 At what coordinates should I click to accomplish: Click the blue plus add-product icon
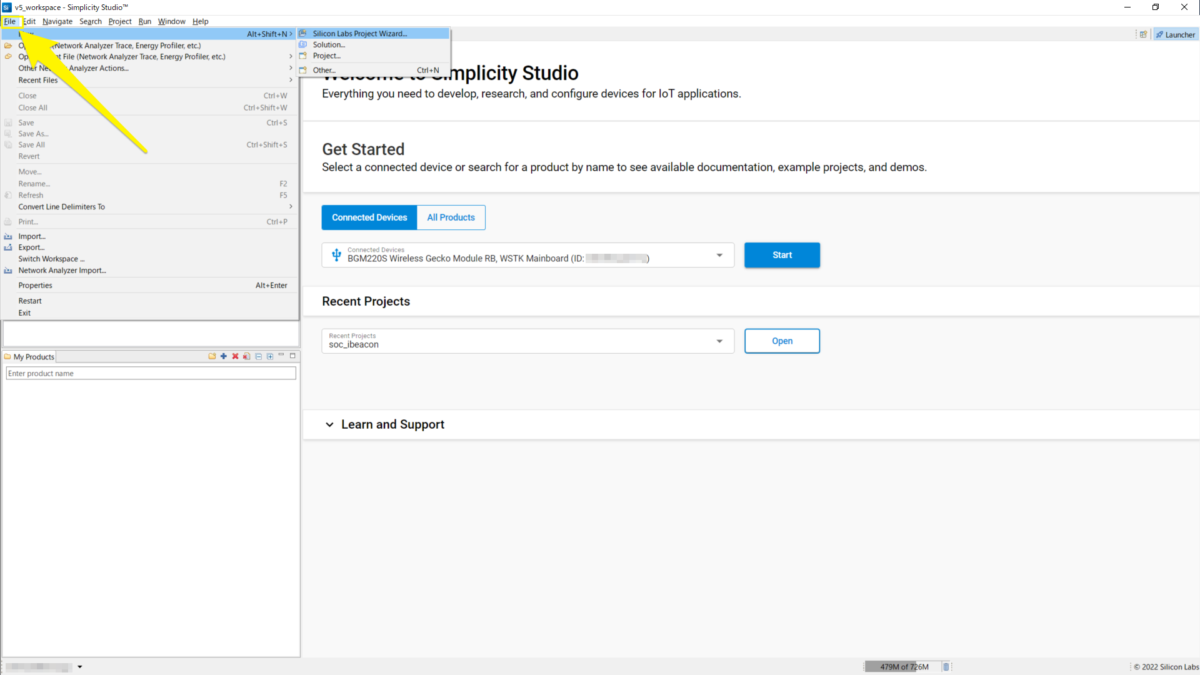(x=223, y=357)
